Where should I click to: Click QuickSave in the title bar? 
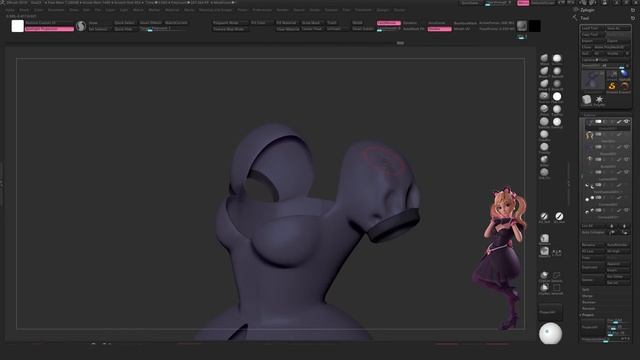(x=470, y=3)
